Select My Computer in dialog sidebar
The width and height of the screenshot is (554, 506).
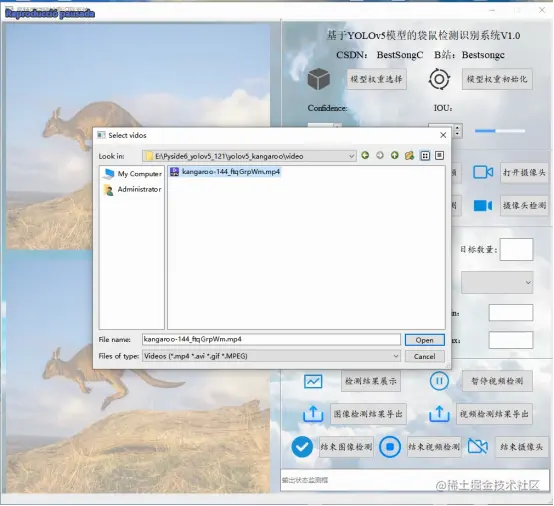click(132, 173)
